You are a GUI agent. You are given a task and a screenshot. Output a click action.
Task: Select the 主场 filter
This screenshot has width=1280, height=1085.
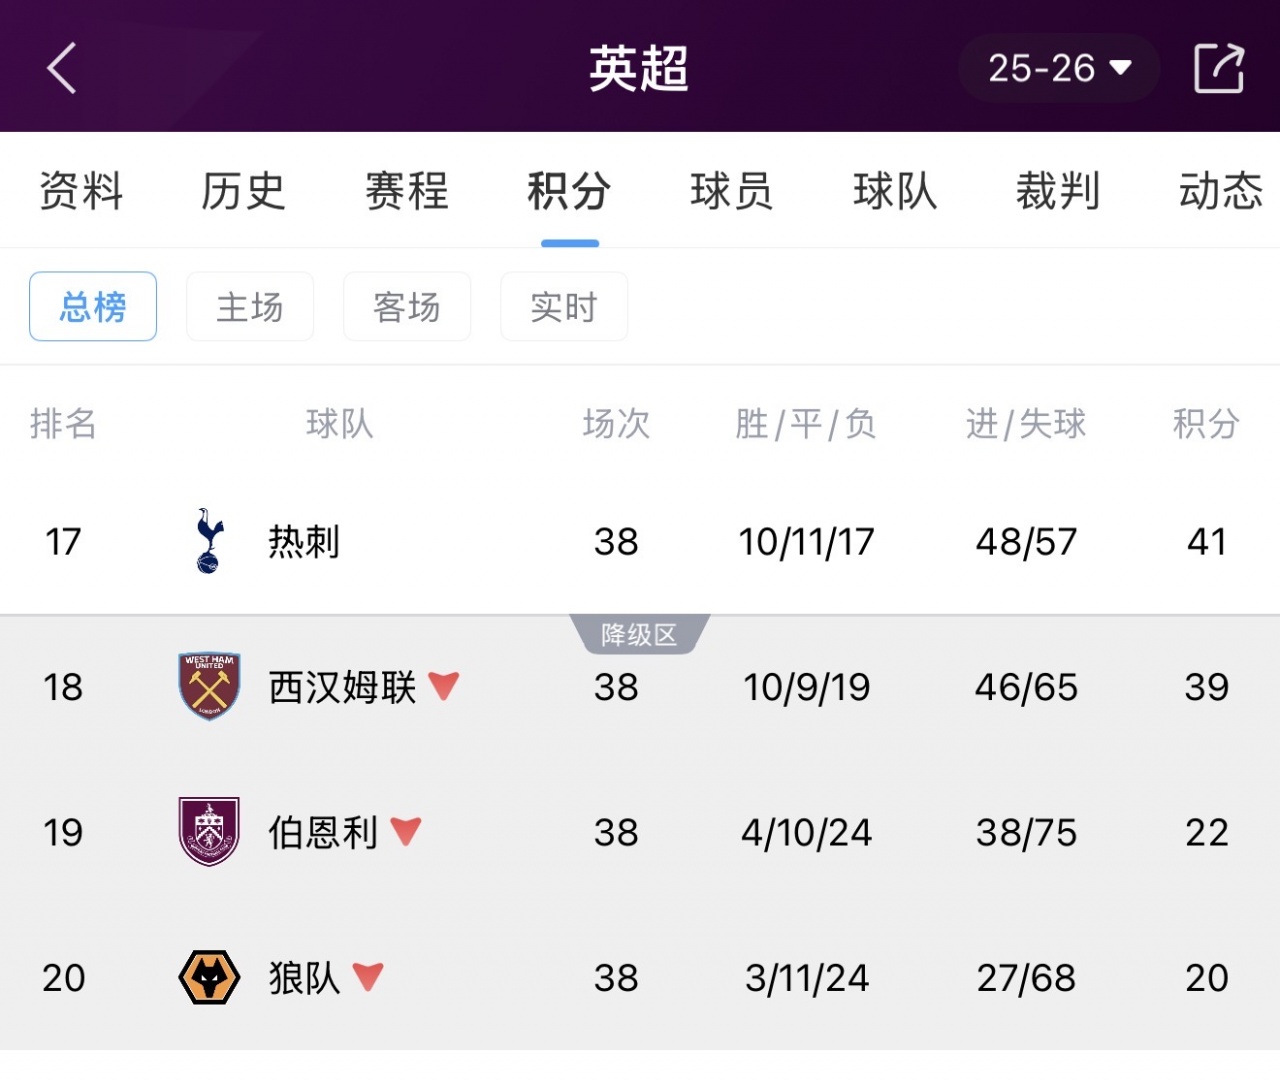pos(250,306)
